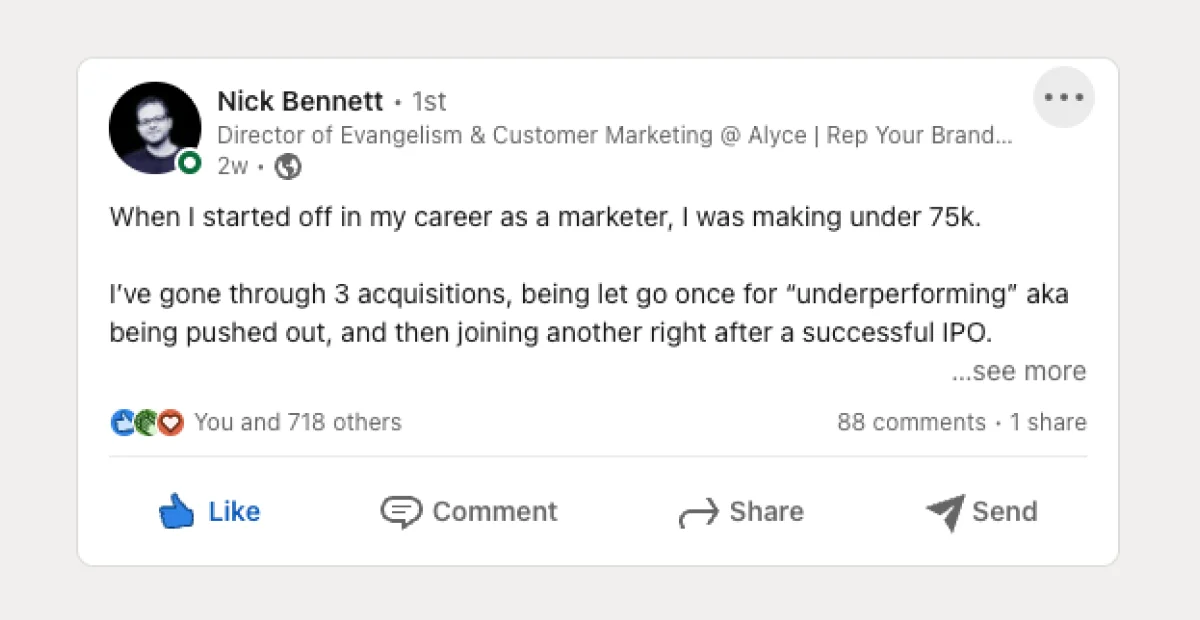This screenshot has width=1200, height=620.
Task: View who reacted via You and 718 others
Action: pyautogui.click(x=299, y=422)
